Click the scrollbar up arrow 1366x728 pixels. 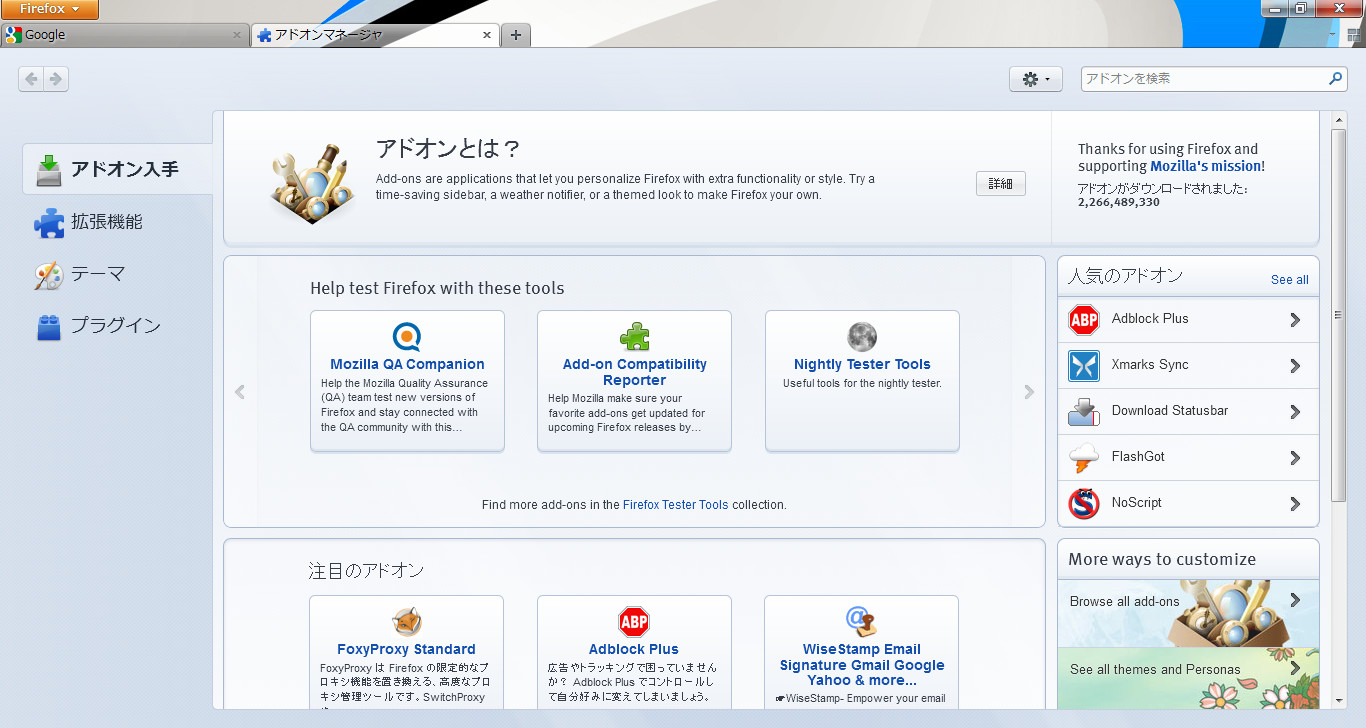[1339, 119]
